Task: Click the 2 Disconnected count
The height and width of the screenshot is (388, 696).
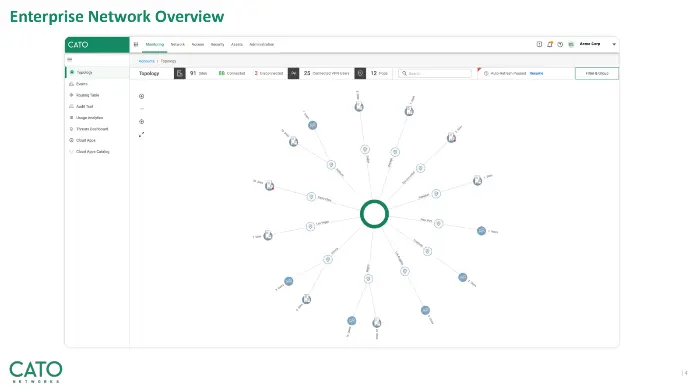Action: point(269,73)
